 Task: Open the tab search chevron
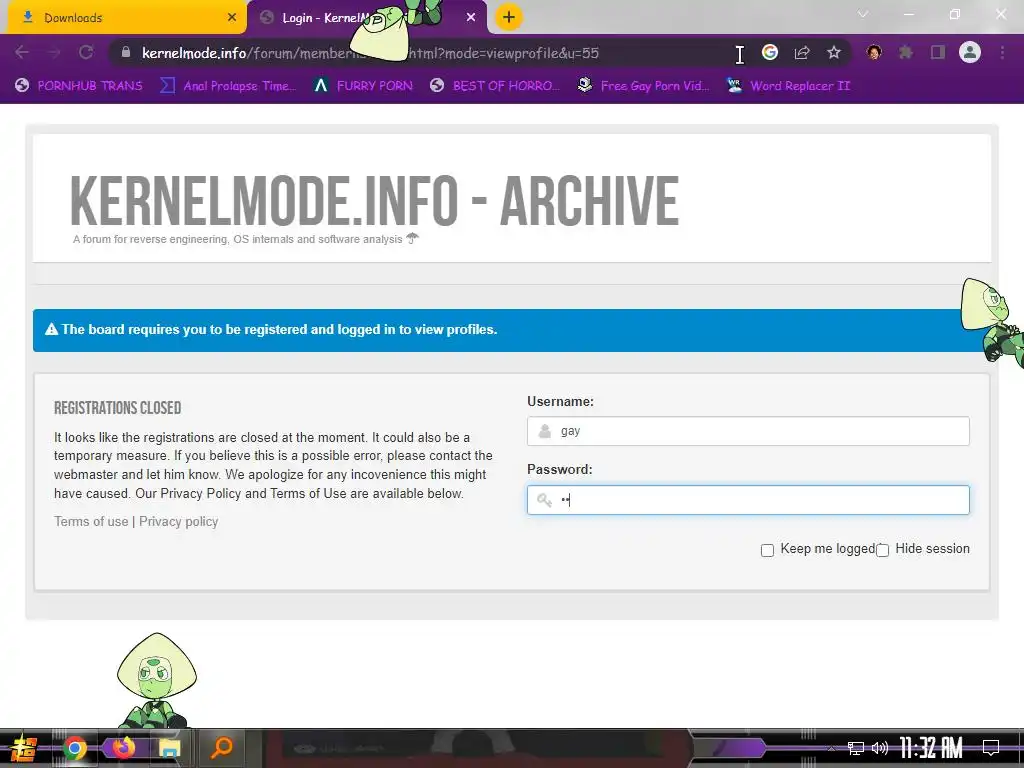click(863, 14)
